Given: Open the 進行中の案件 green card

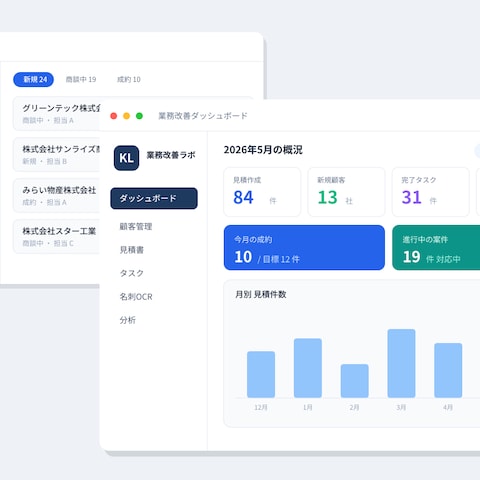Looking at the screenshot, I should click(436, 248).
